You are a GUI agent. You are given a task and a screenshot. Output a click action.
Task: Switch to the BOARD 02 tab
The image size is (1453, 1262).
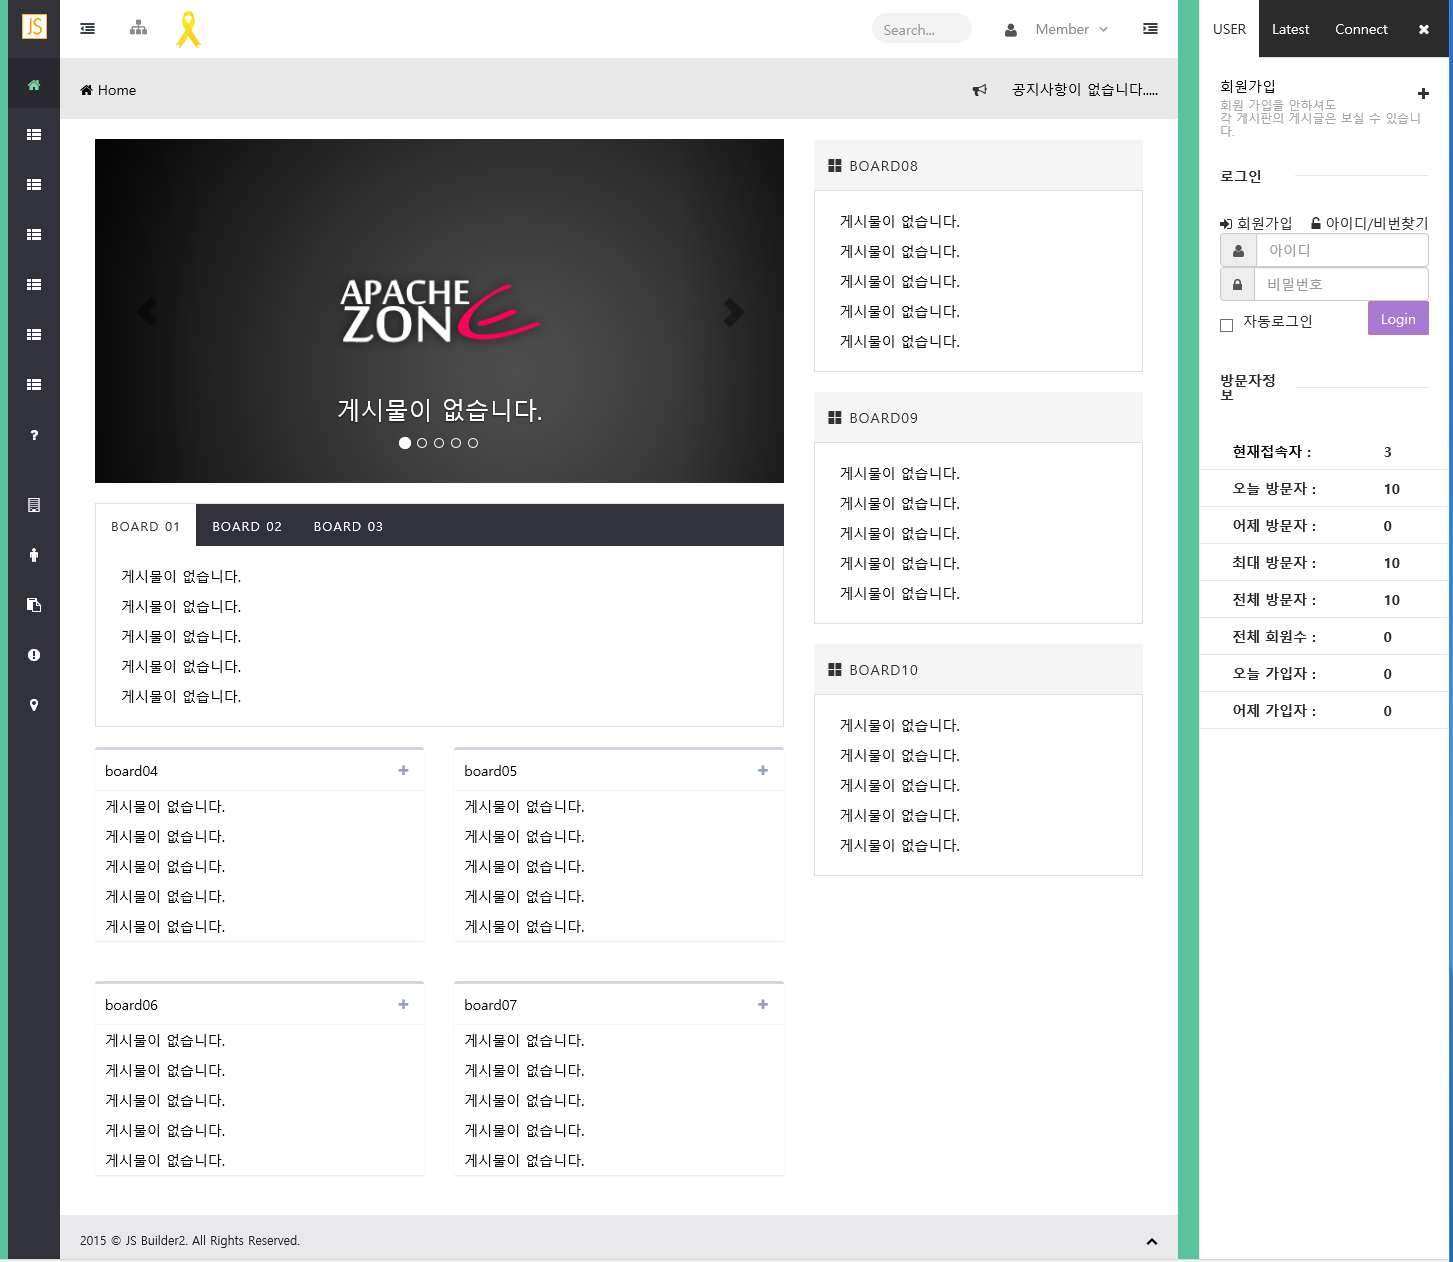coord(247,526)
